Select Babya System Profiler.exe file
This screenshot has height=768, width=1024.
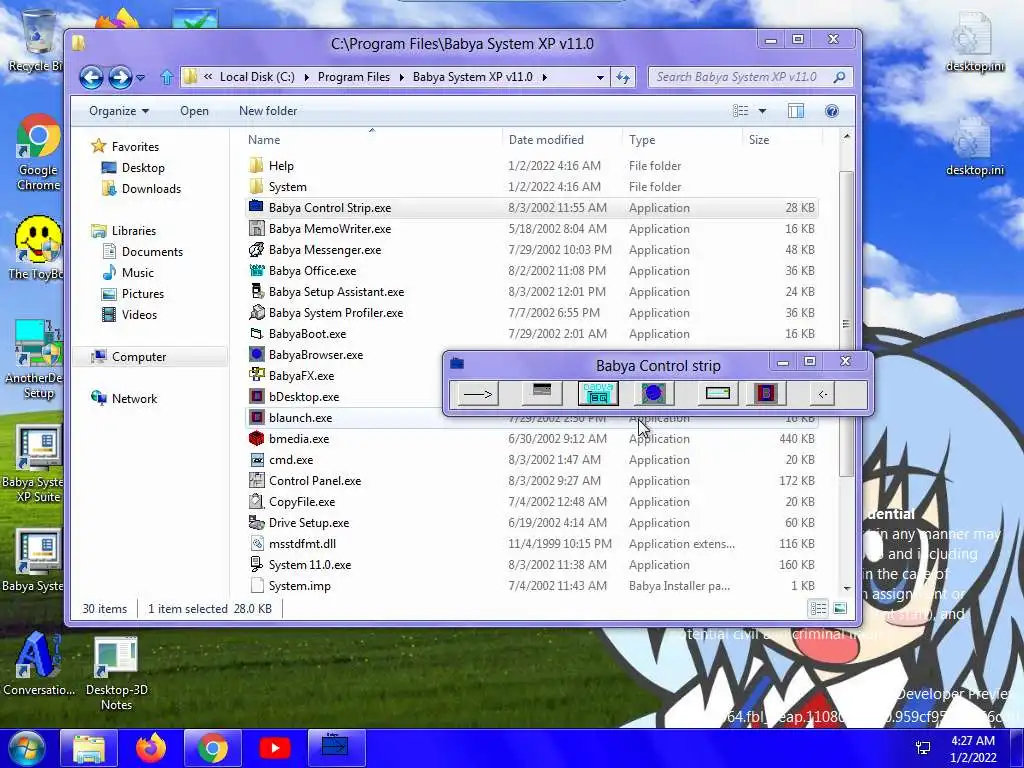(532, 313)
